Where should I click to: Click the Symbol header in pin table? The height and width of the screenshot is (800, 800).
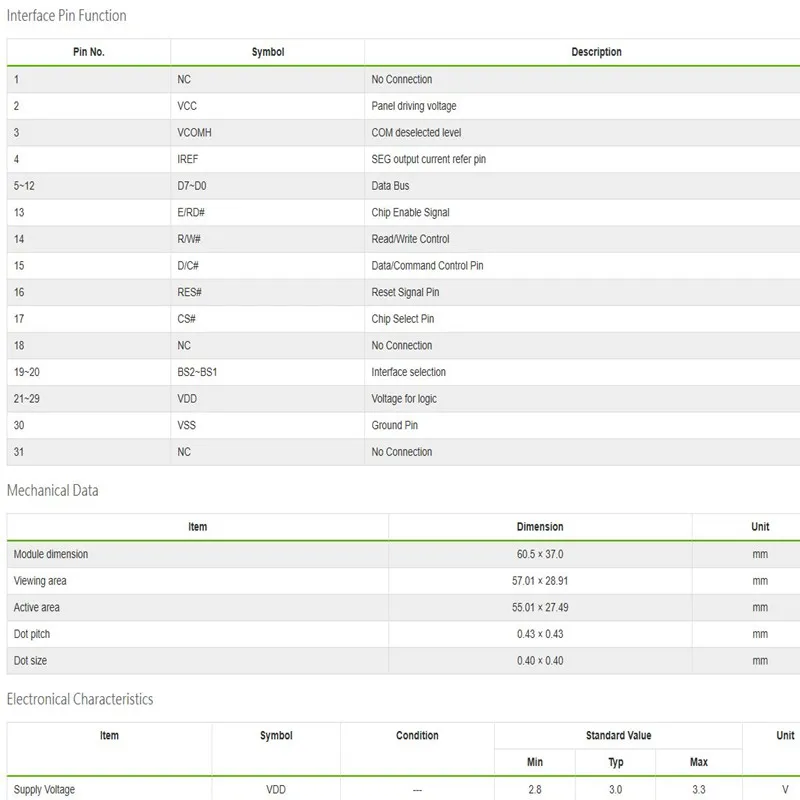(x=267, y=52)
